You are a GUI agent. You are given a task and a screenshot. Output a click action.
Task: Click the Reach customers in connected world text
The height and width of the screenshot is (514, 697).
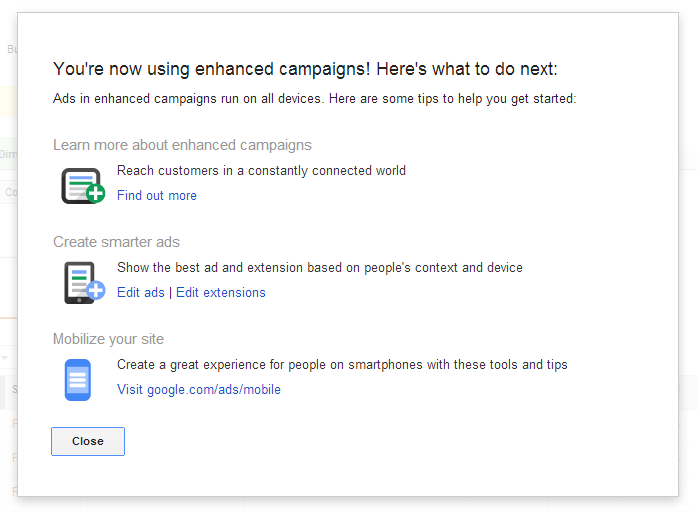261,171
